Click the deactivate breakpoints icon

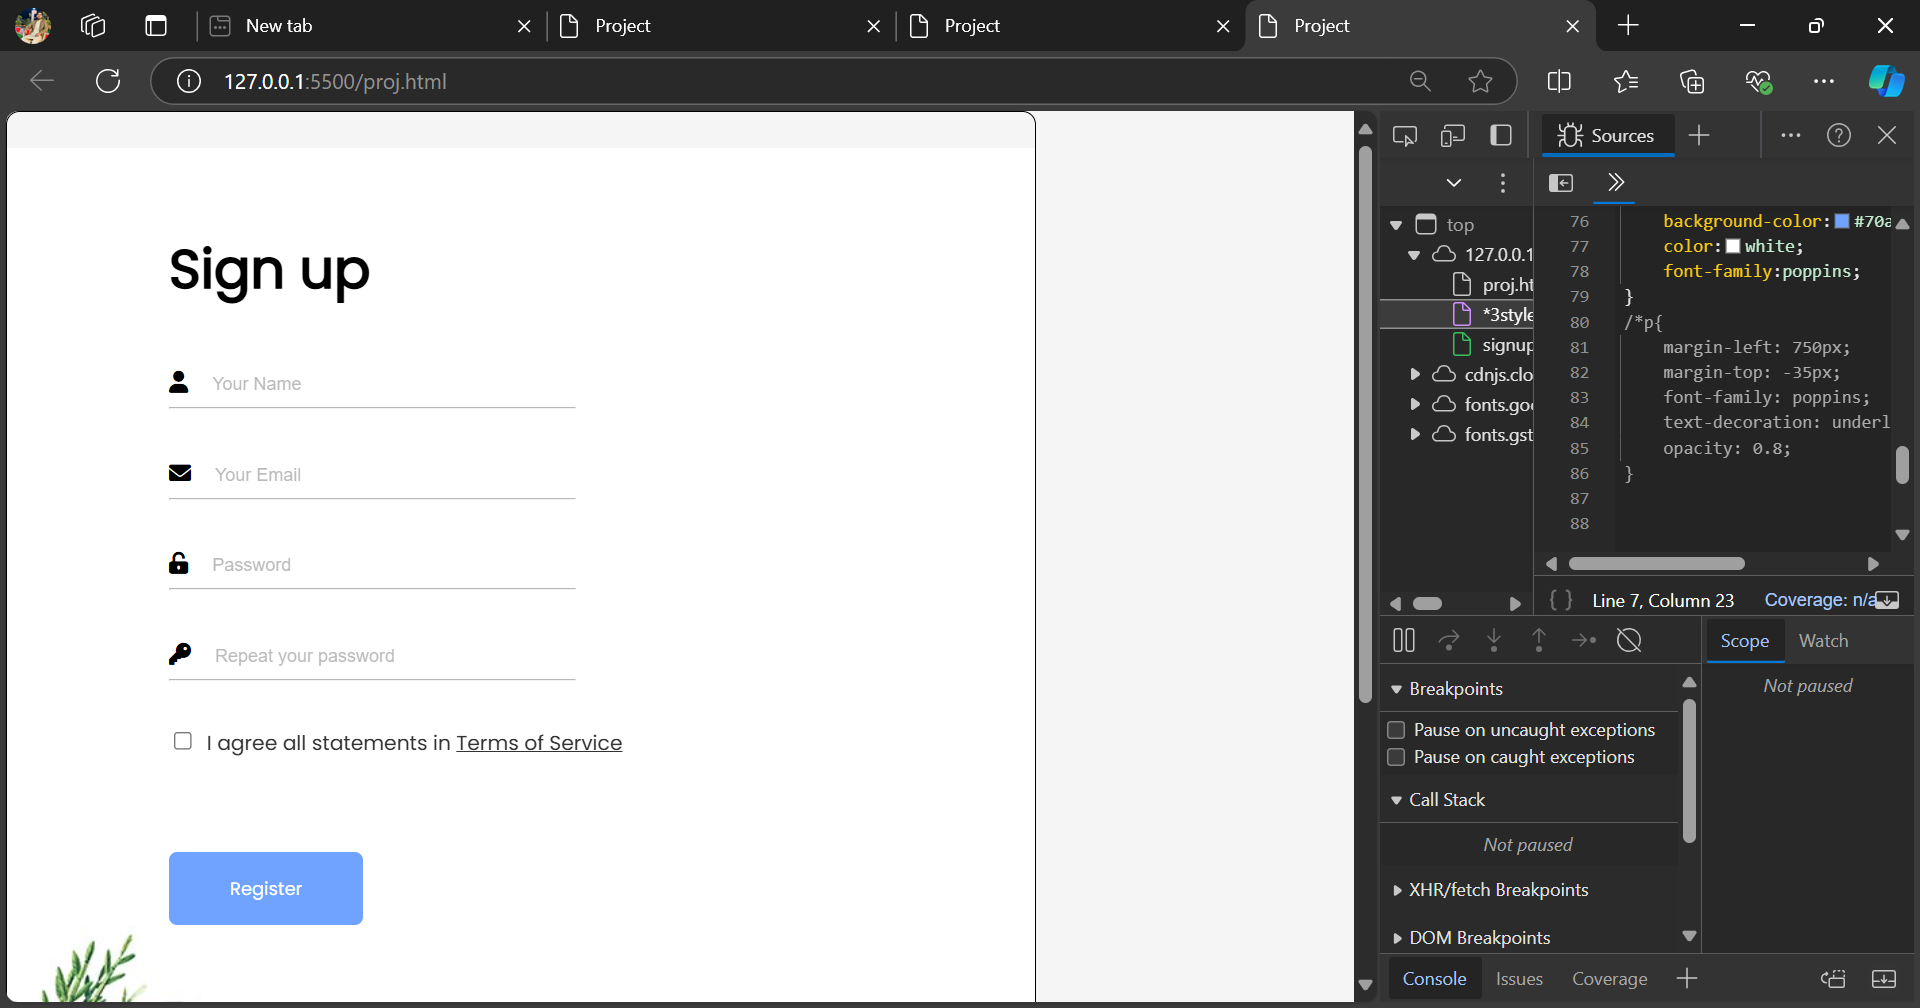point(1629,640)
